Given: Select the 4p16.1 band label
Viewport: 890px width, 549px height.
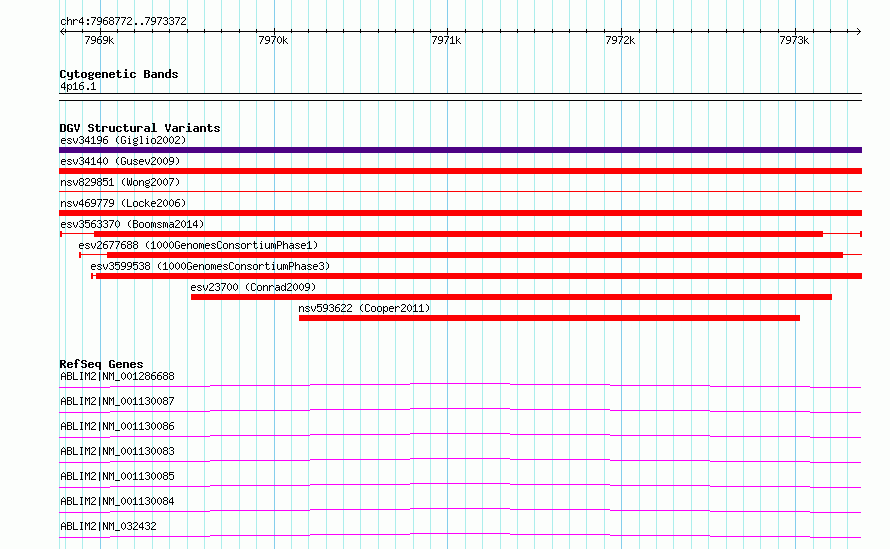Looking at the screenshot, I should tap(78, 86).
